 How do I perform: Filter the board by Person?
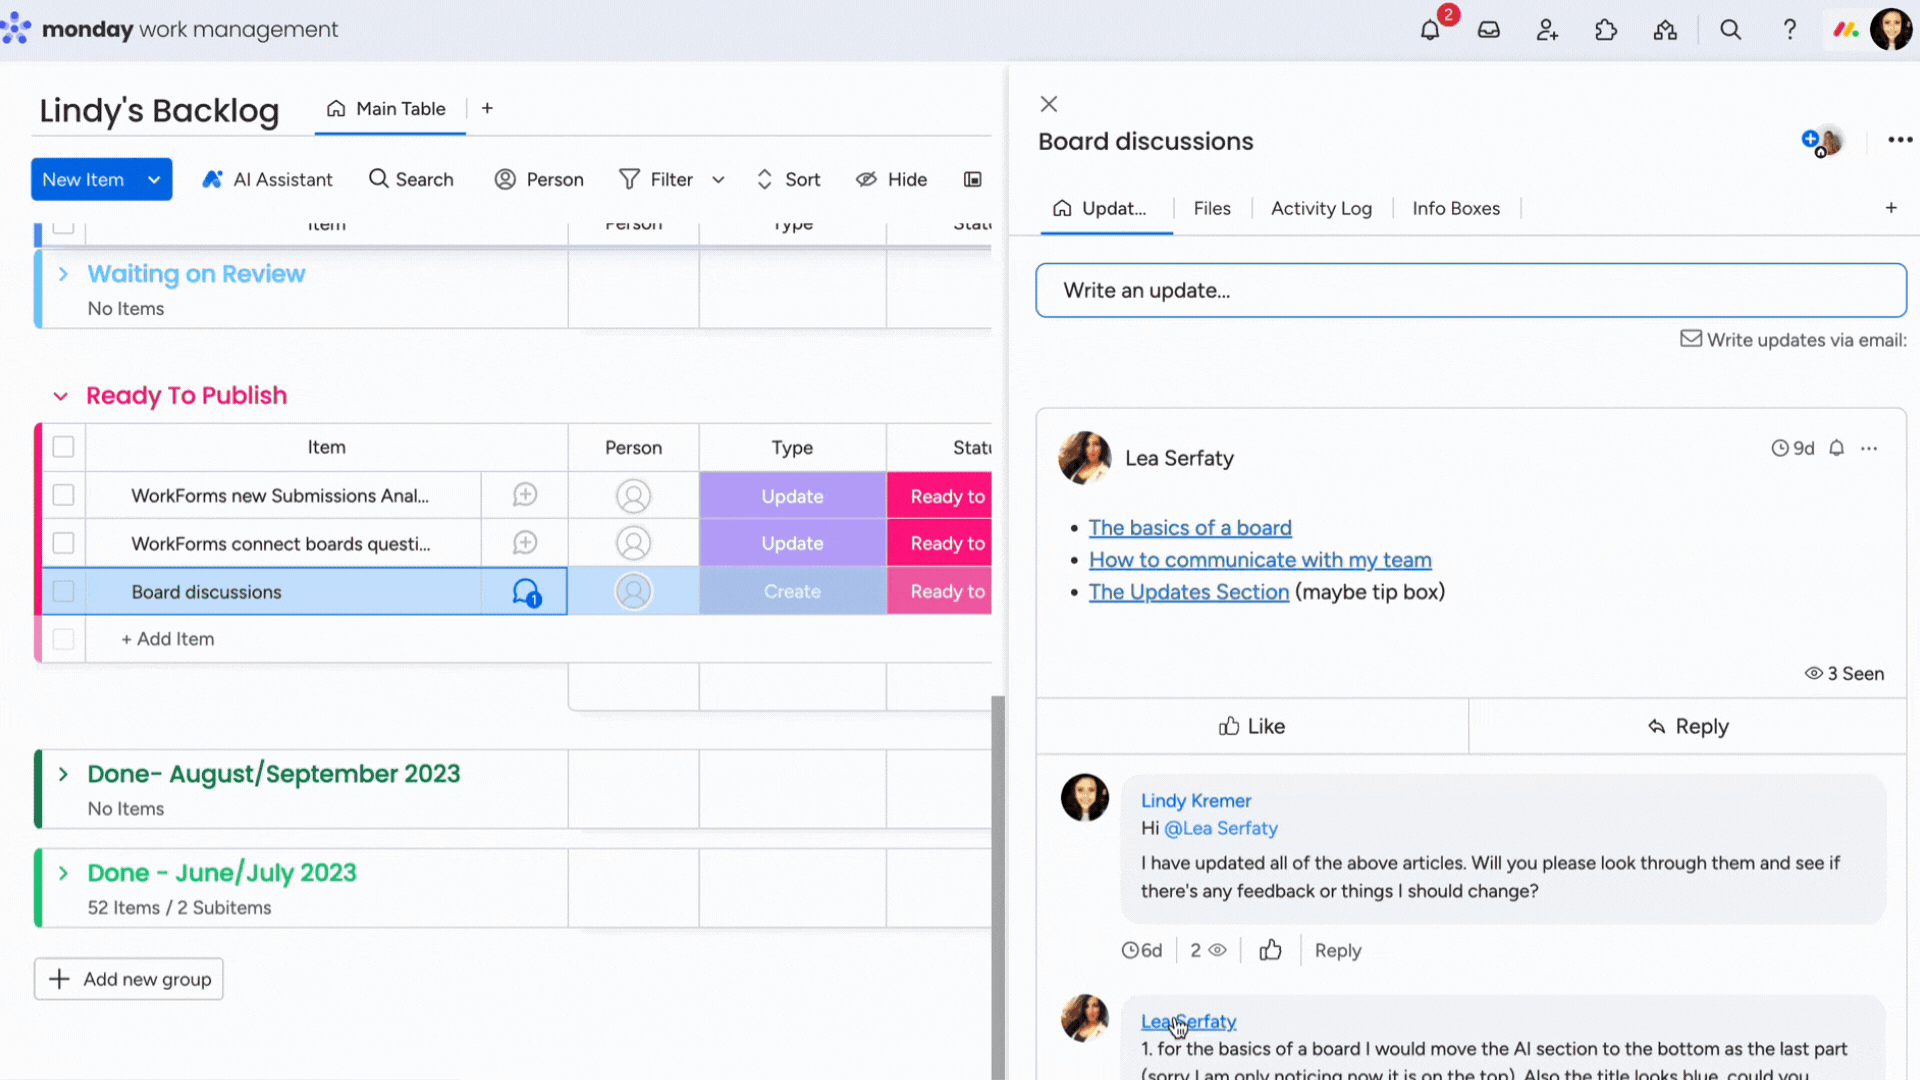539,179
